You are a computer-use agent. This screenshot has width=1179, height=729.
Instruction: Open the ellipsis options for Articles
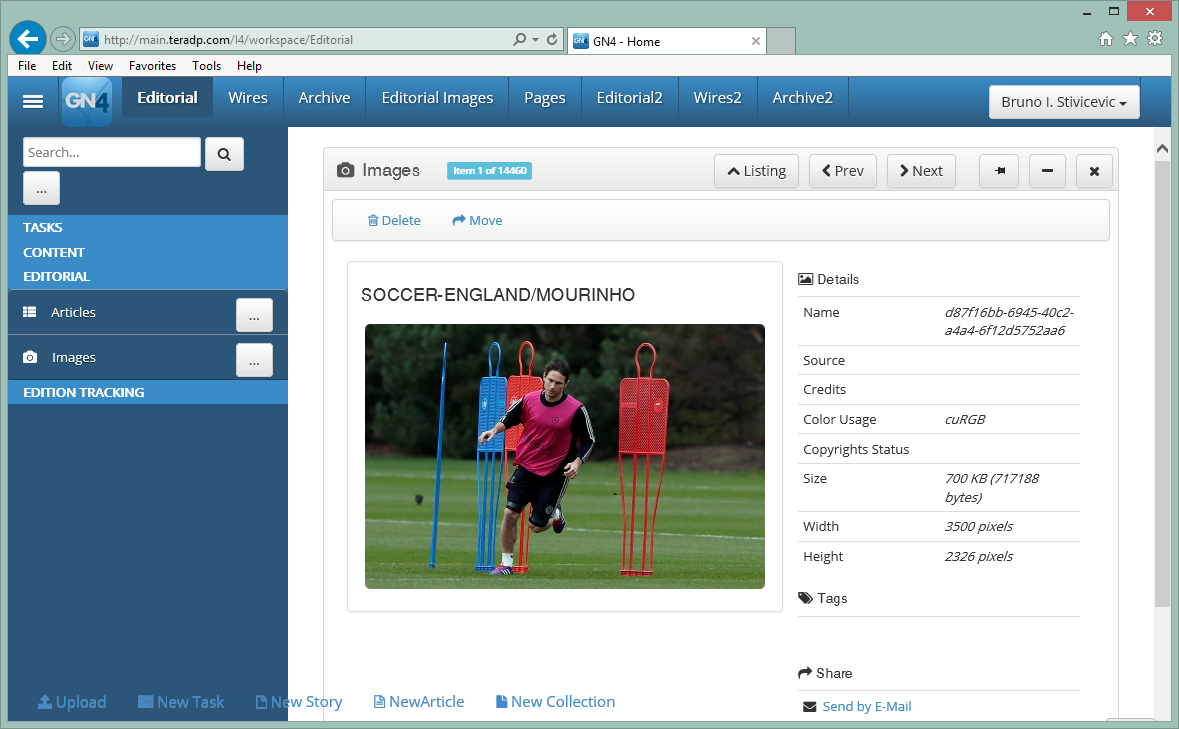(x=254, y=315)
